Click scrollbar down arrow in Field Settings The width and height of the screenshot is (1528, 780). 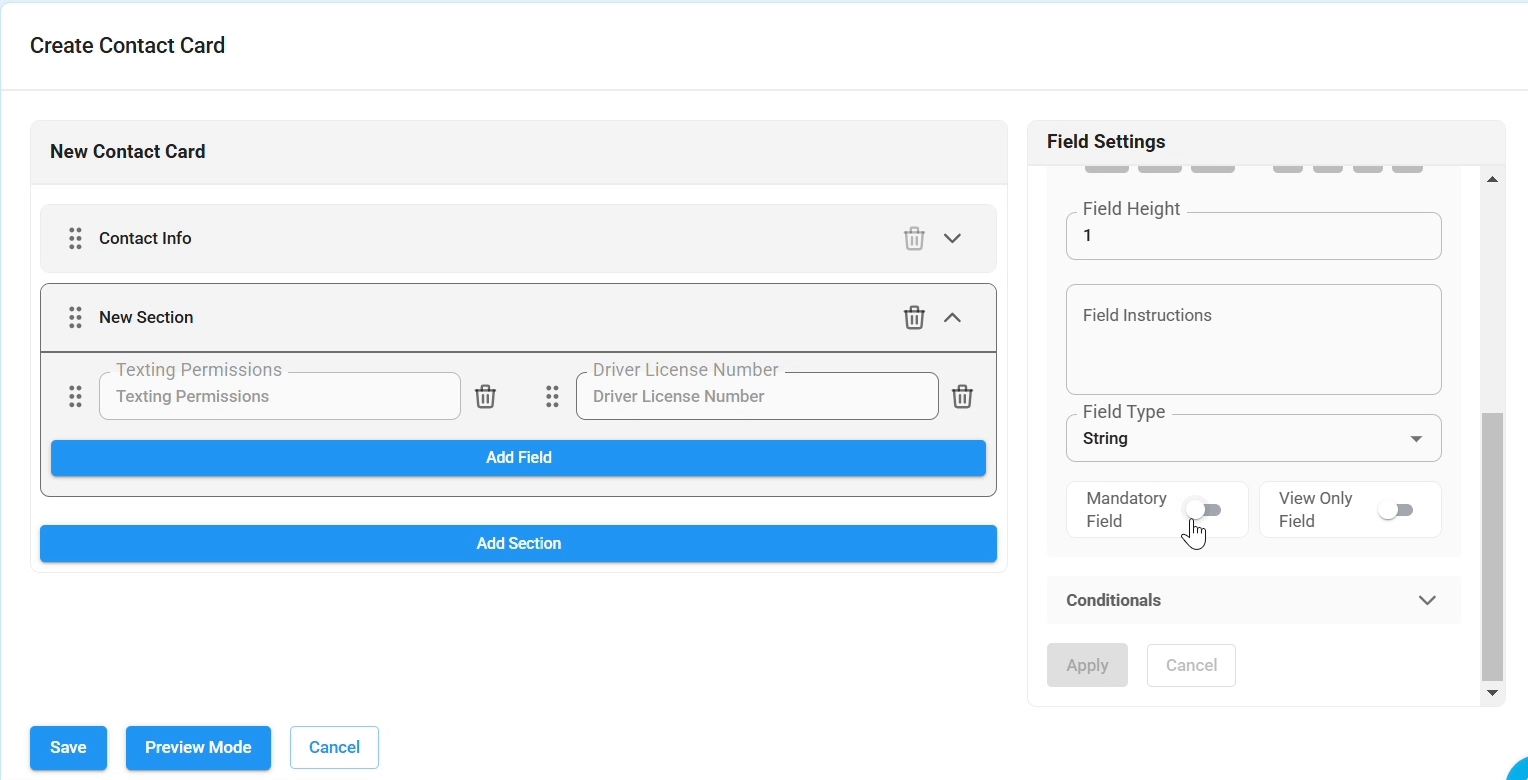1492,692
